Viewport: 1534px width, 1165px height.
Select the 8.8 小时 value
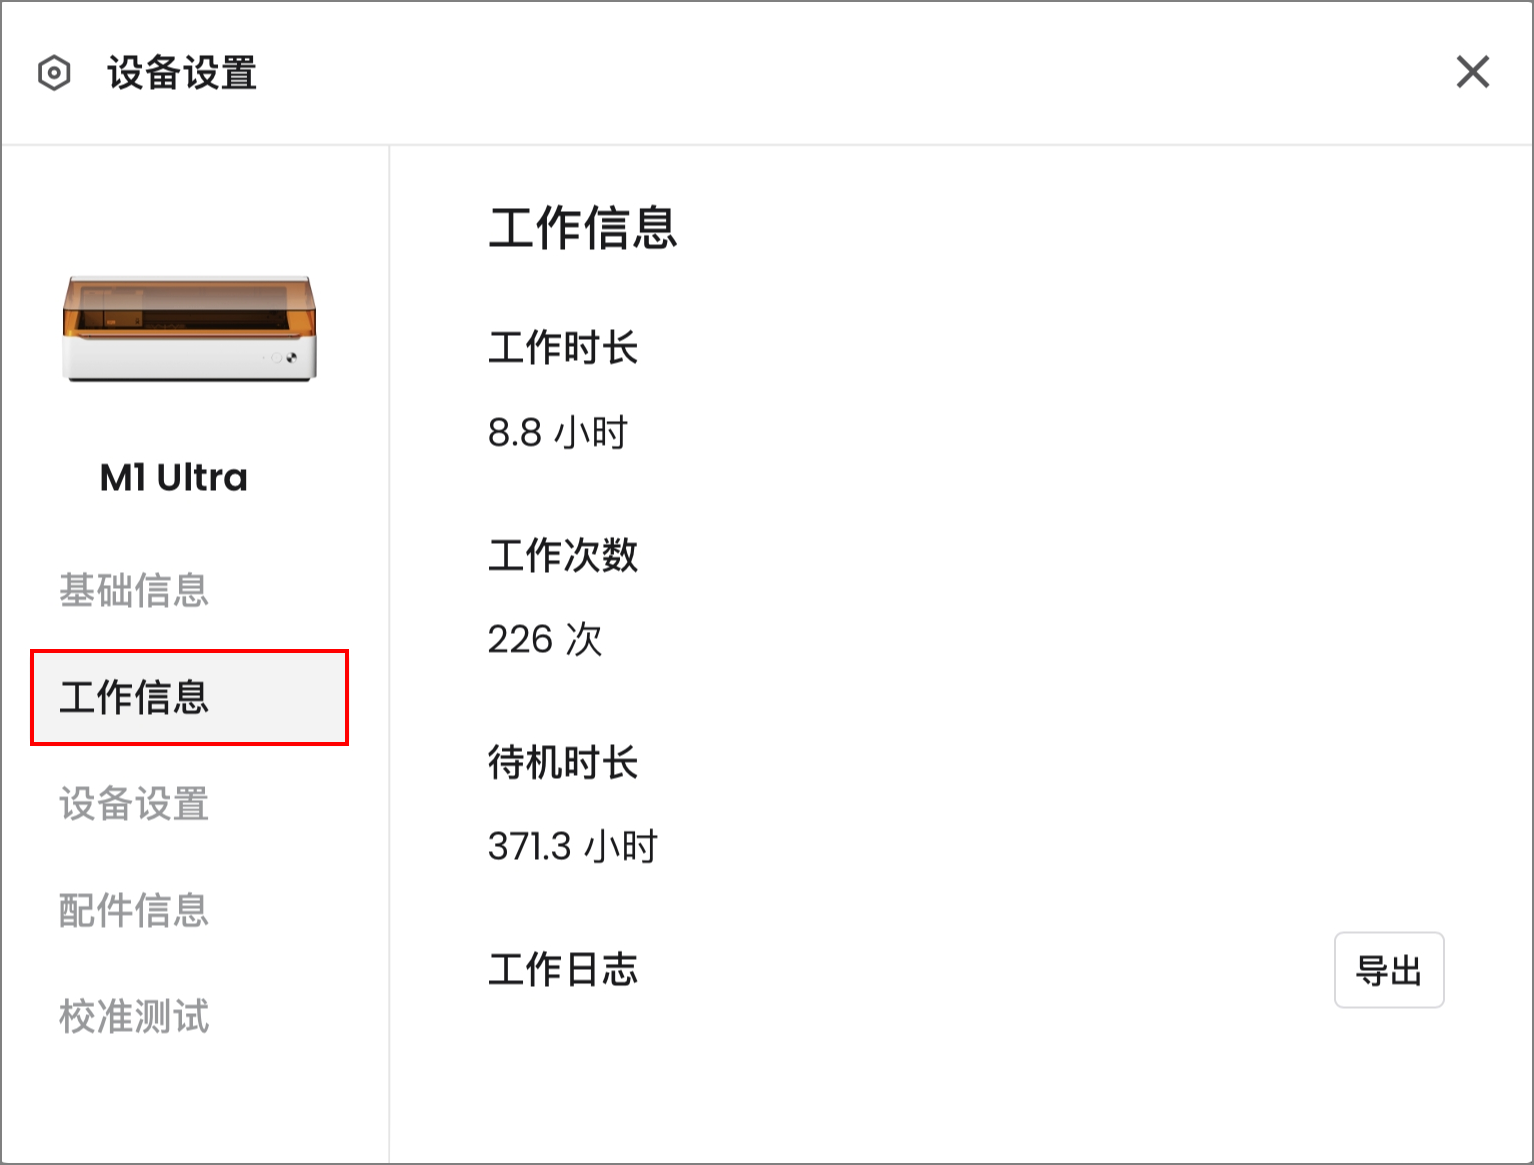(558, 433)
